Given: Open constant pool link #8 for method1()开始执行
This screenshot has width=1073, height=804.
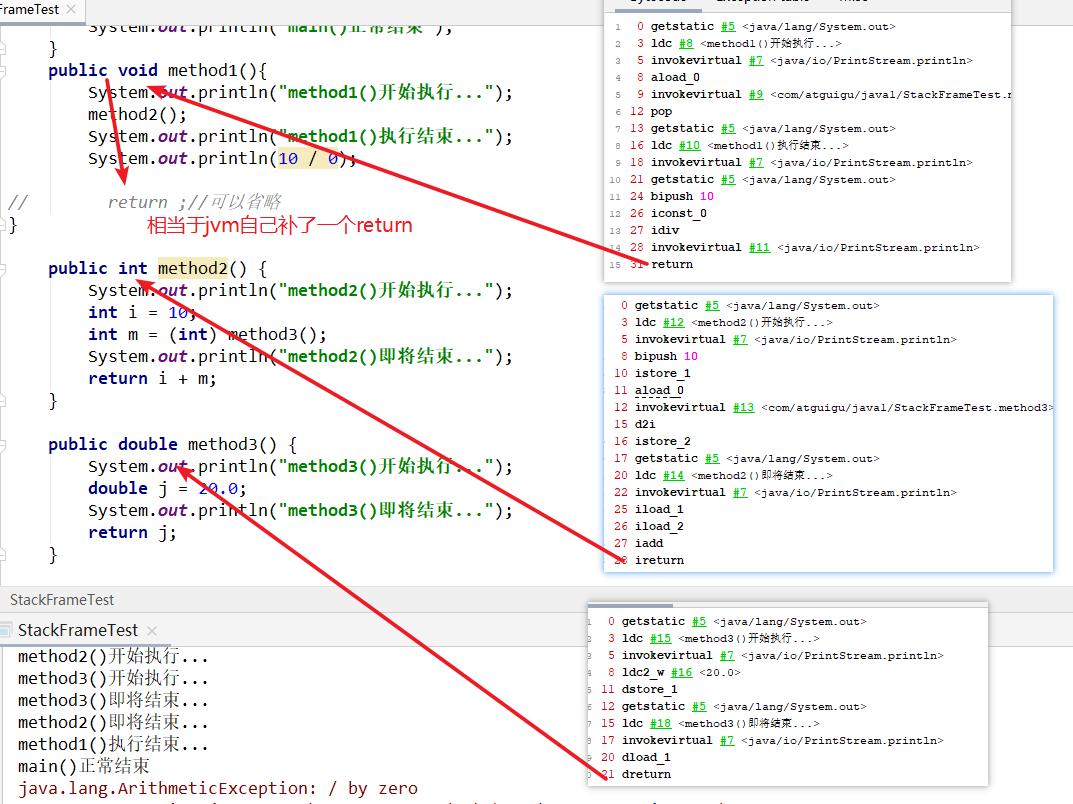Looking at the screenshot, I should [686, 43].
